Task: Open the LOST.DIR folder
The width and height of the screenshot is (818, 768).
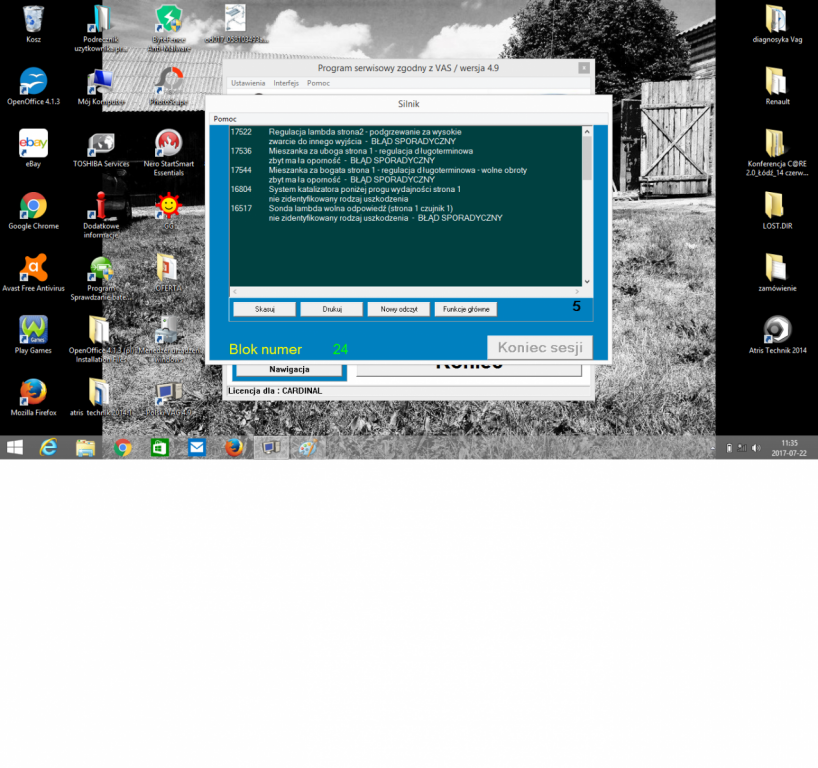Action: (777, 211)
